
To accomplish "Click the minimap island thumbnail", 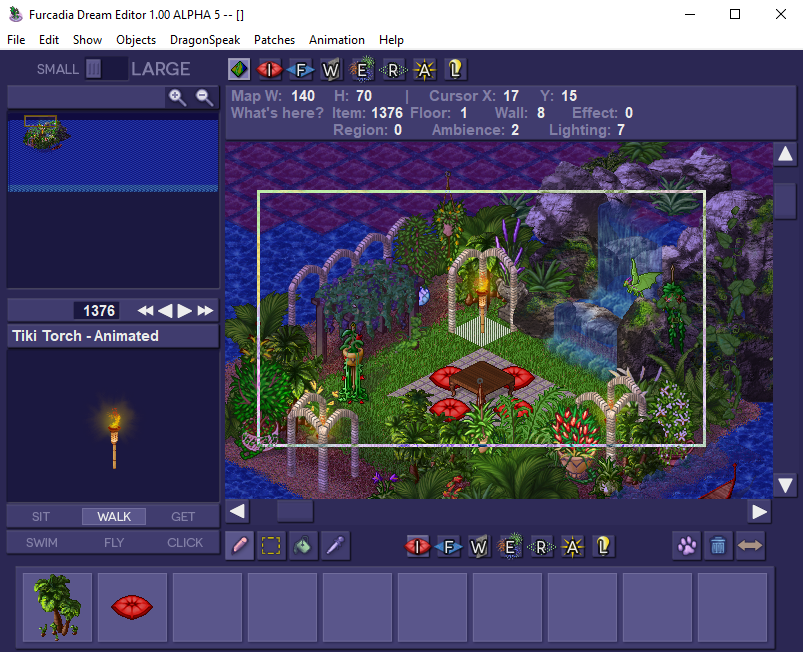I will click(46, 135).
